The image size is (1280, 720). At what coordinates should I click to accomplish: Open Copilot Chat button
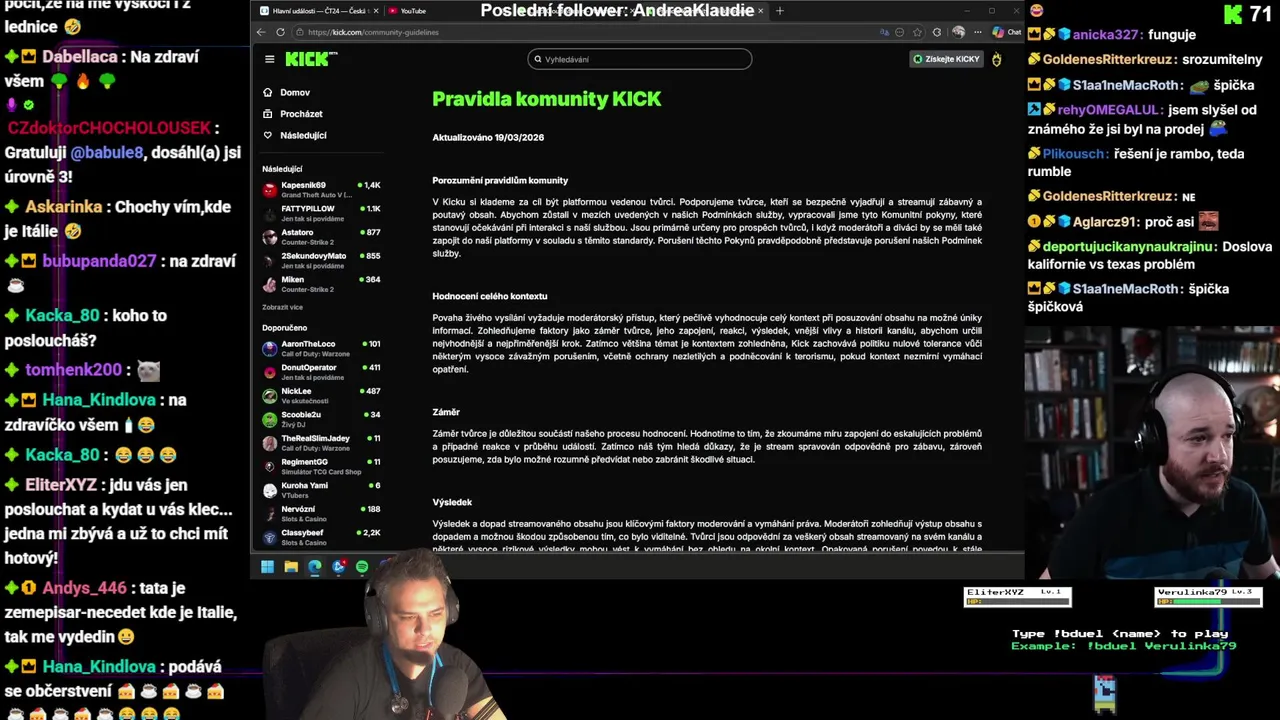(1007, 32)
